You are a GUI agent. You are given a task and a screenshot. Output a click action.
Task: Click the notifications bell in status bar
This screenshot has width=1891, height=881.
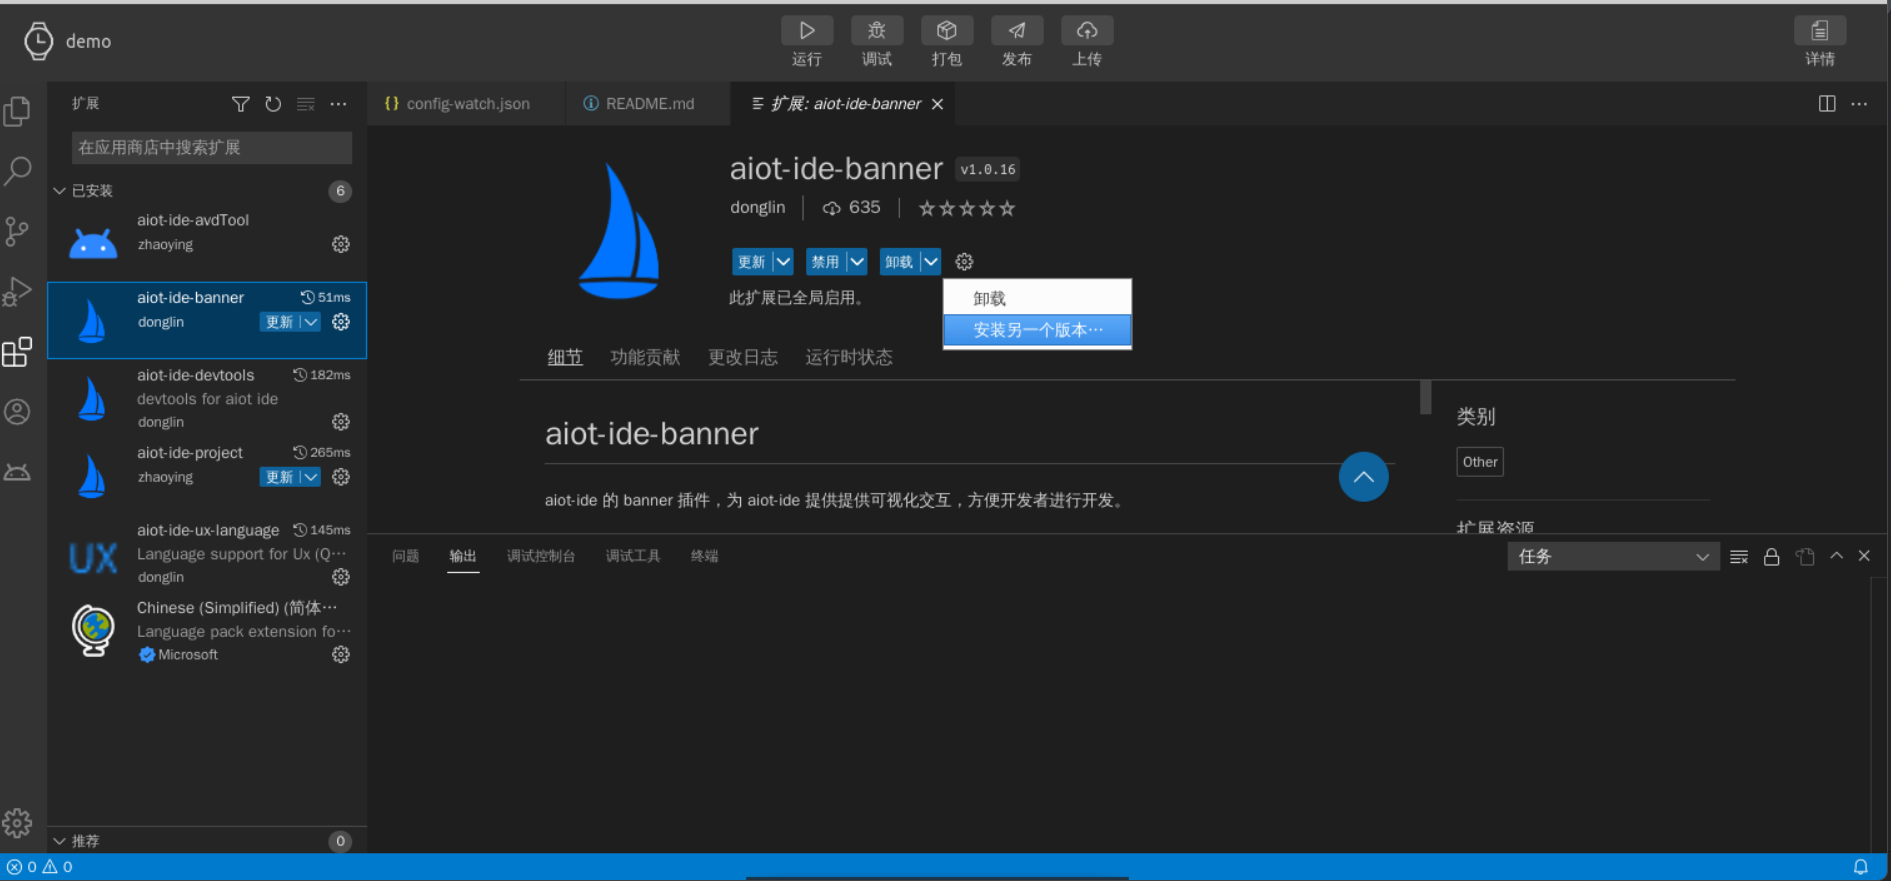coord(1861,867)
